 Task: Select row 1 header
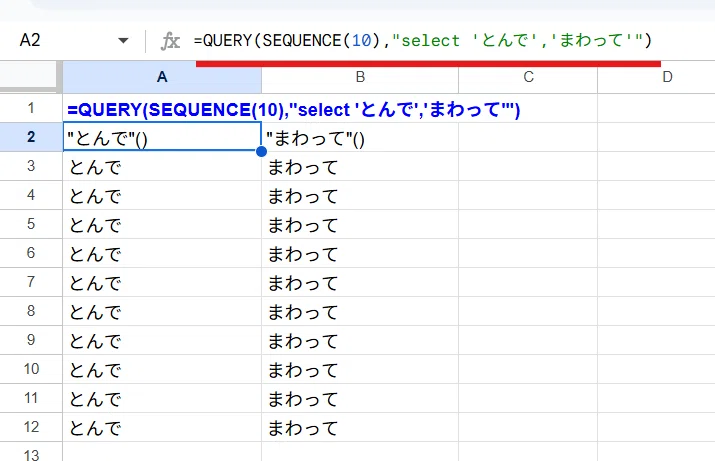tap(31, 108)
